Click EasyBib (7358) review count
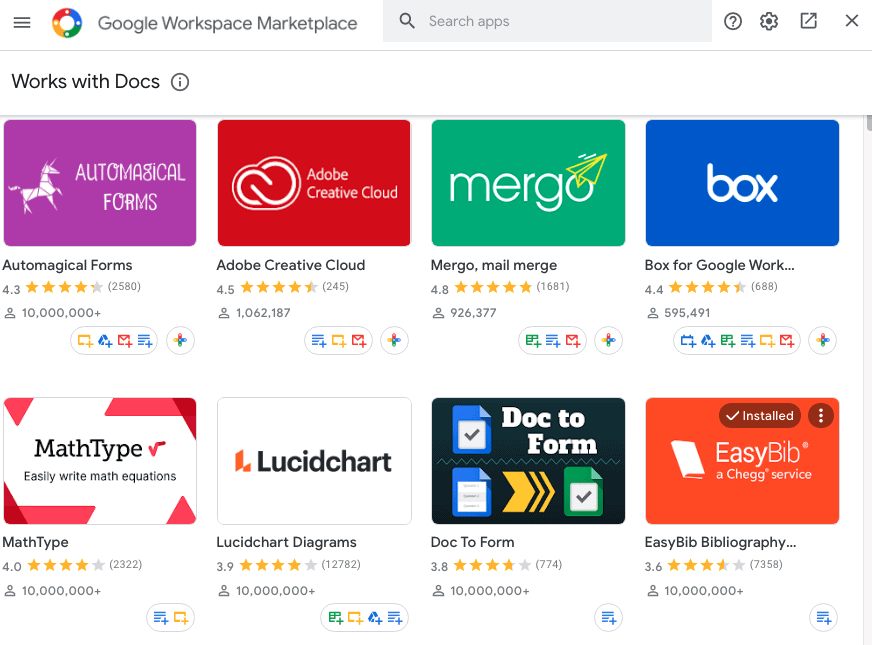 [766, 564]
